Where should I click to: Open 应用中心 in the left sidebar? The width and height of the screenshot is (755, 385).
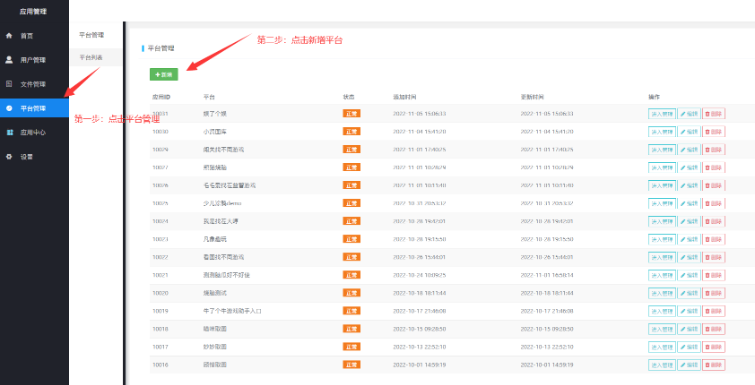pyautogui.click(x=34, y=132)
